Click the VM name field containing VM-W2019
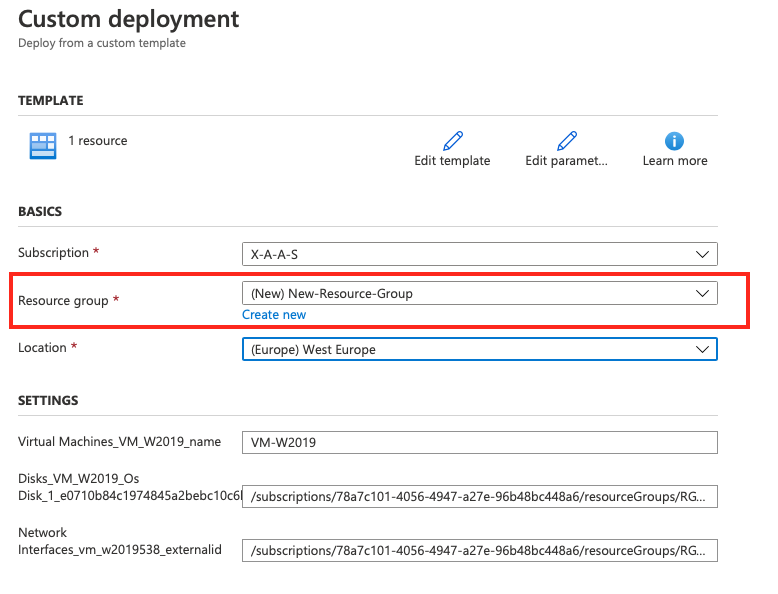This screenshot has height=594, width=778. point(479,443)
